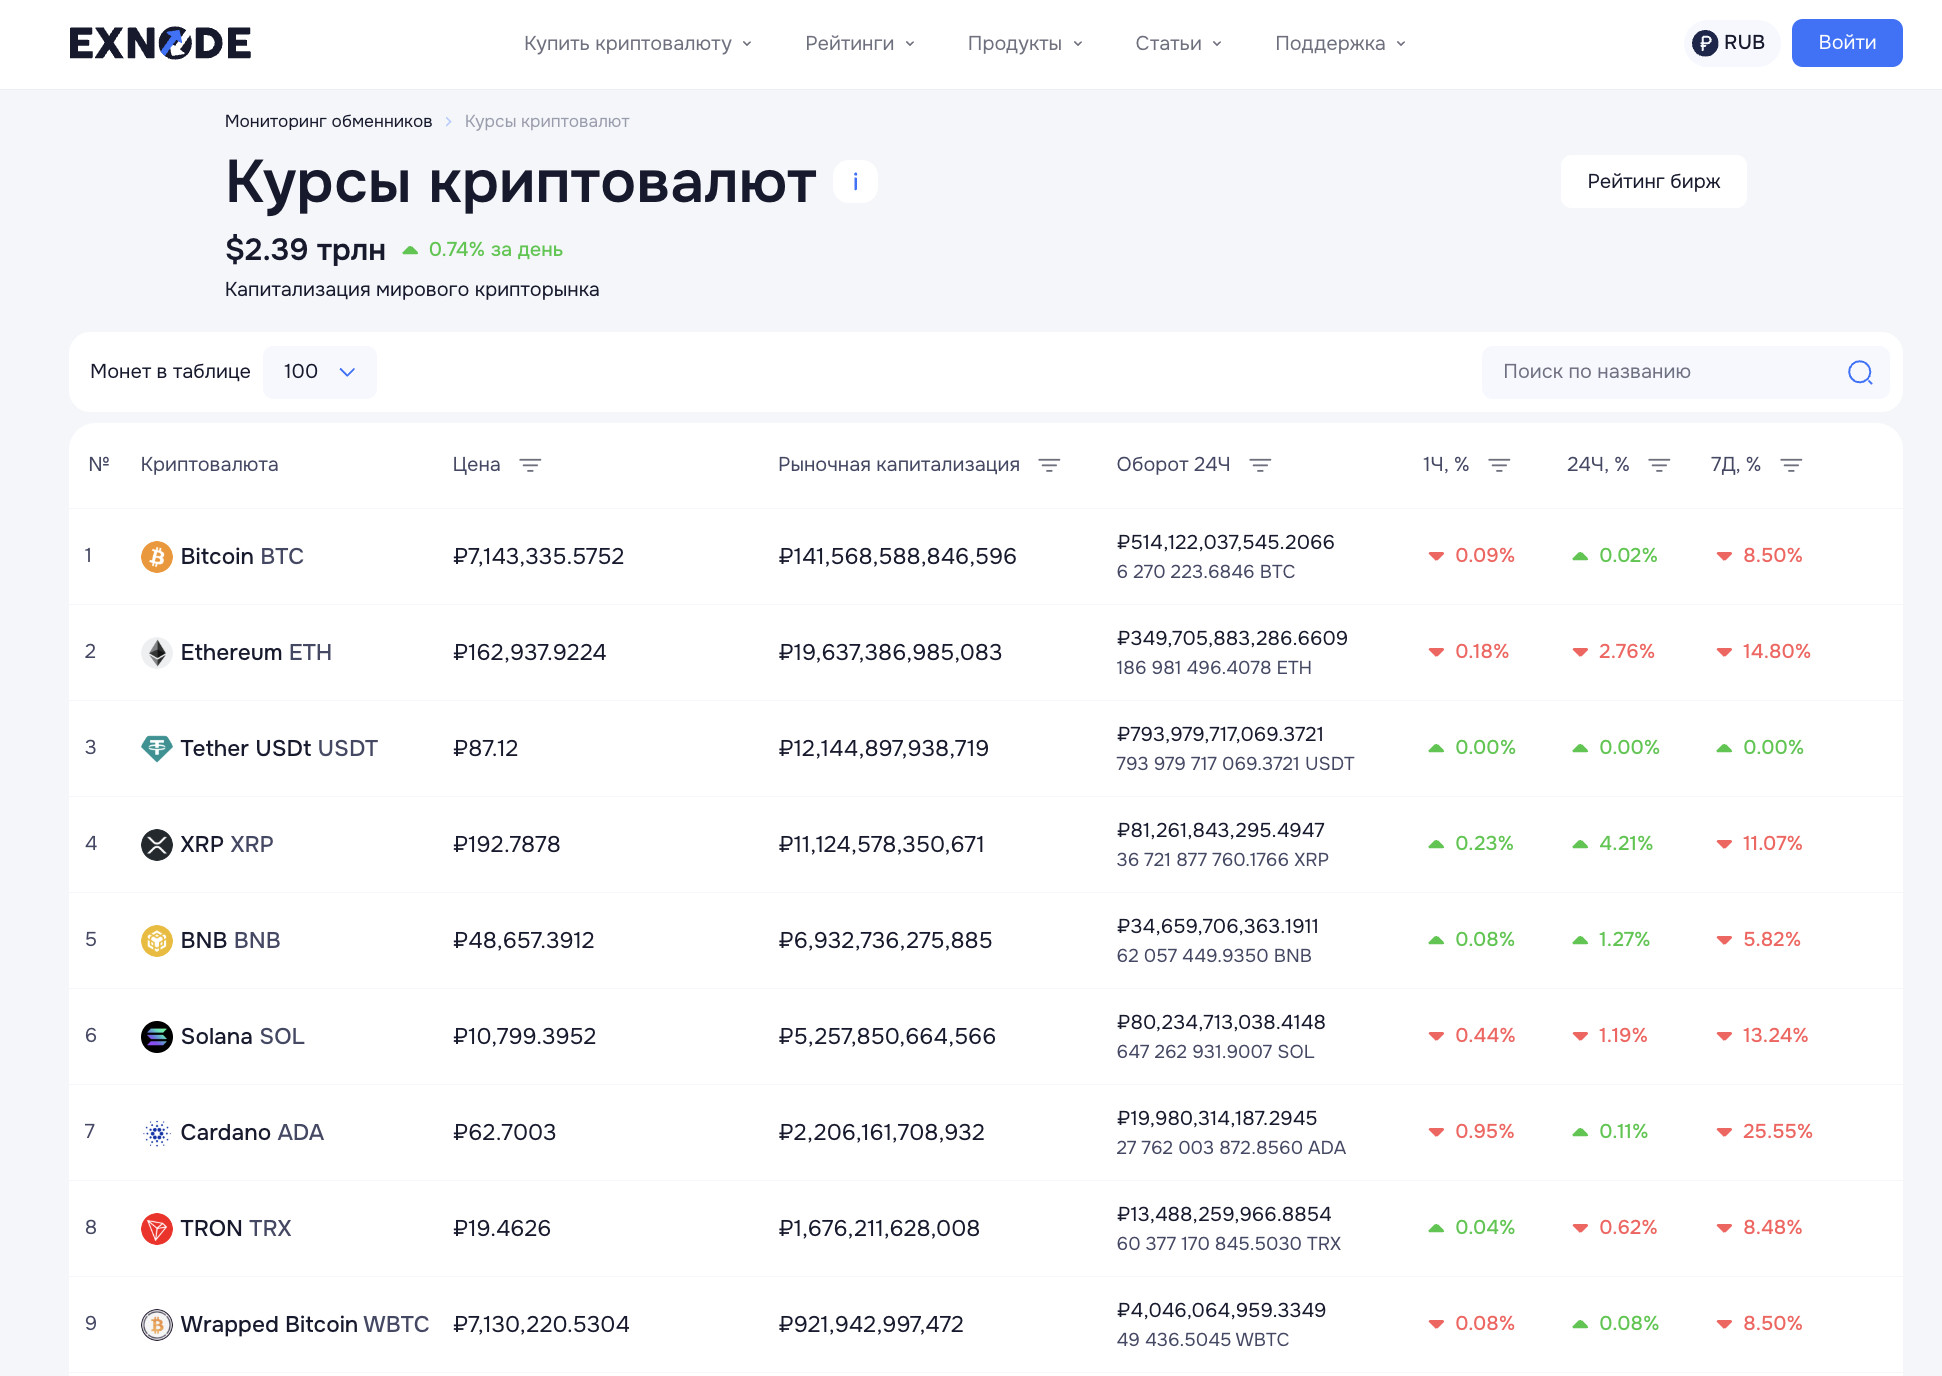Click the Рейтинг бирж button
Screen dimensions: 1942x1376
(x=1653, y=181)
